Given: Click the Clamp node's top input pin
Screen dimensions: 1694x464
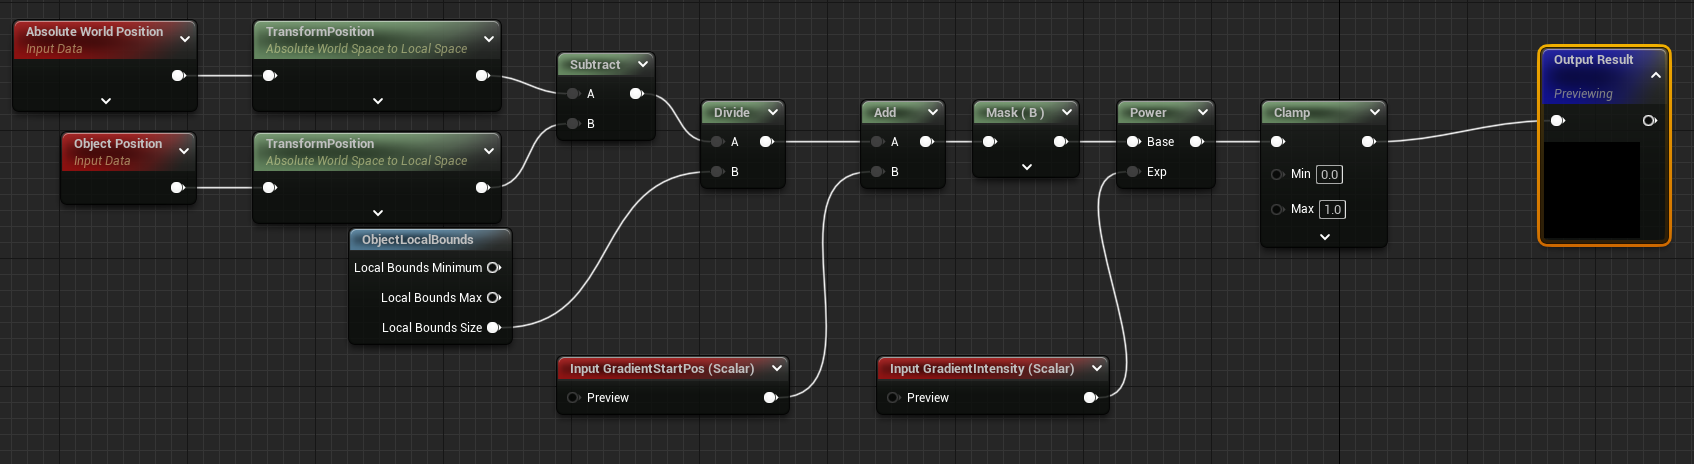Looking at the screenshot, I should (x=1277, y=142).
